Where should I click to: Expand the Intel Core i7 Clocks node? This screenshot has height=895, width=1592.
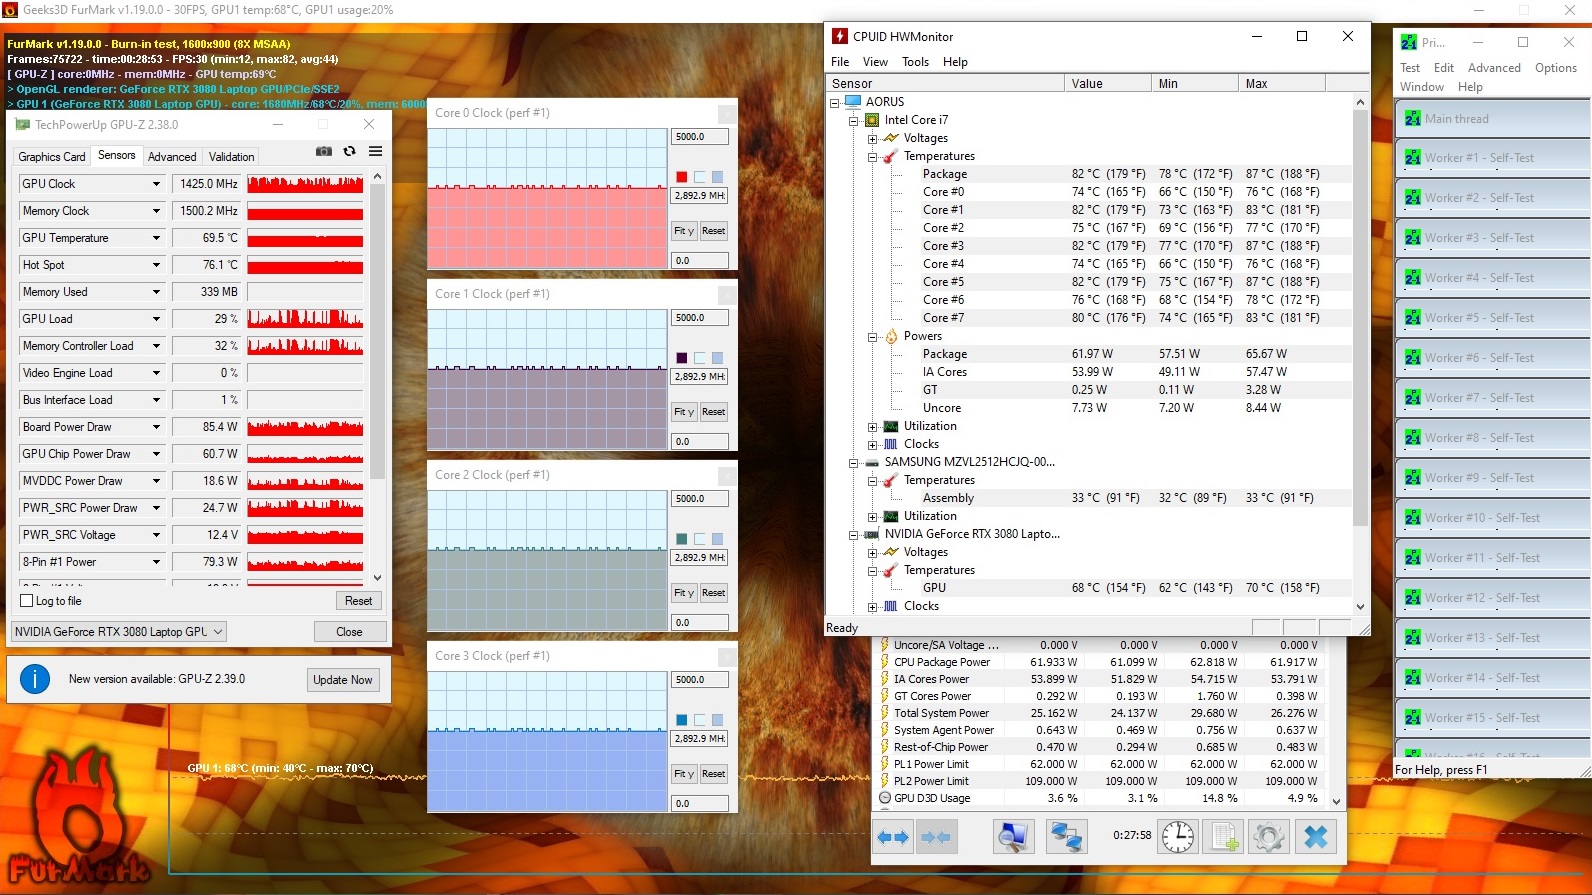[873, 445]
